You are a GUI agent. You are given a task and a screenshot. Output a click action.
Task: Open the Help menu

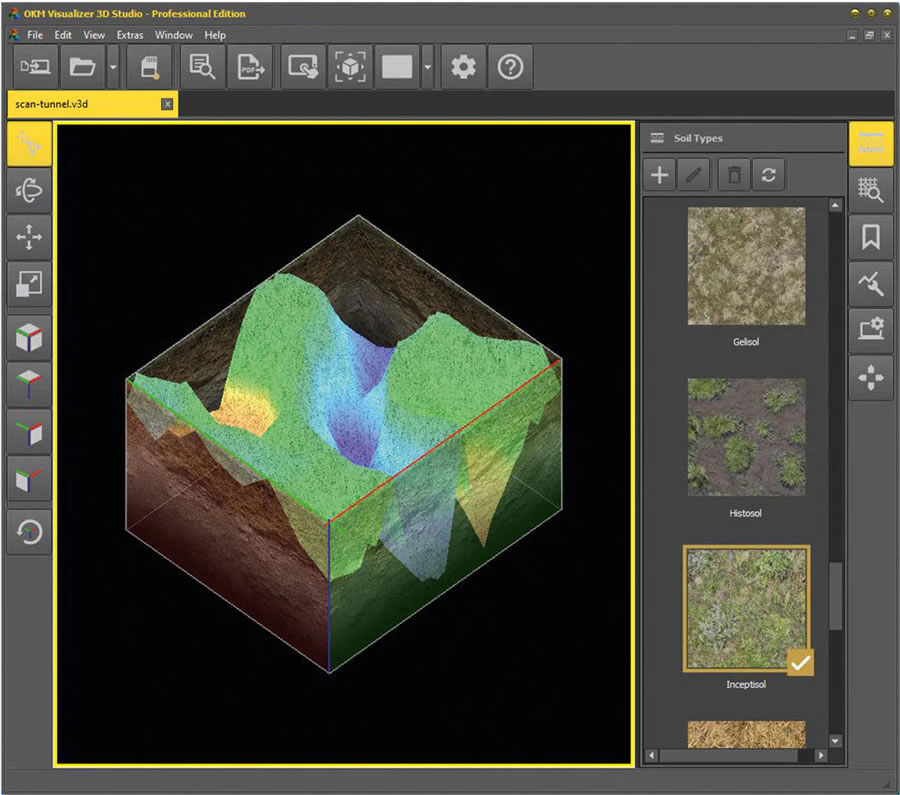215,35
